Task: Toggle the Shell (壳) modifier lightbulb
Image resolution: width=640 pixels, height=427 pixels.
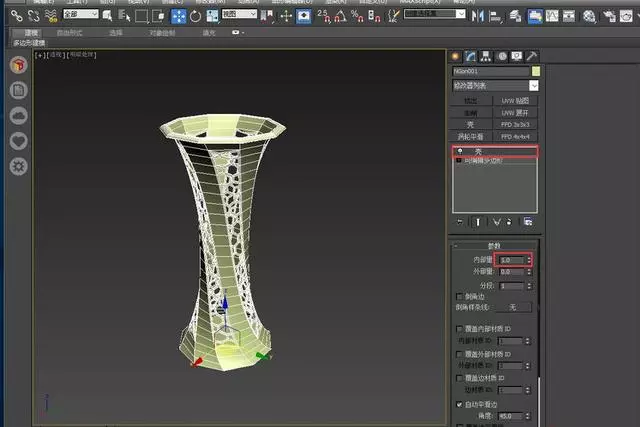Action: [x=459, y=150]
